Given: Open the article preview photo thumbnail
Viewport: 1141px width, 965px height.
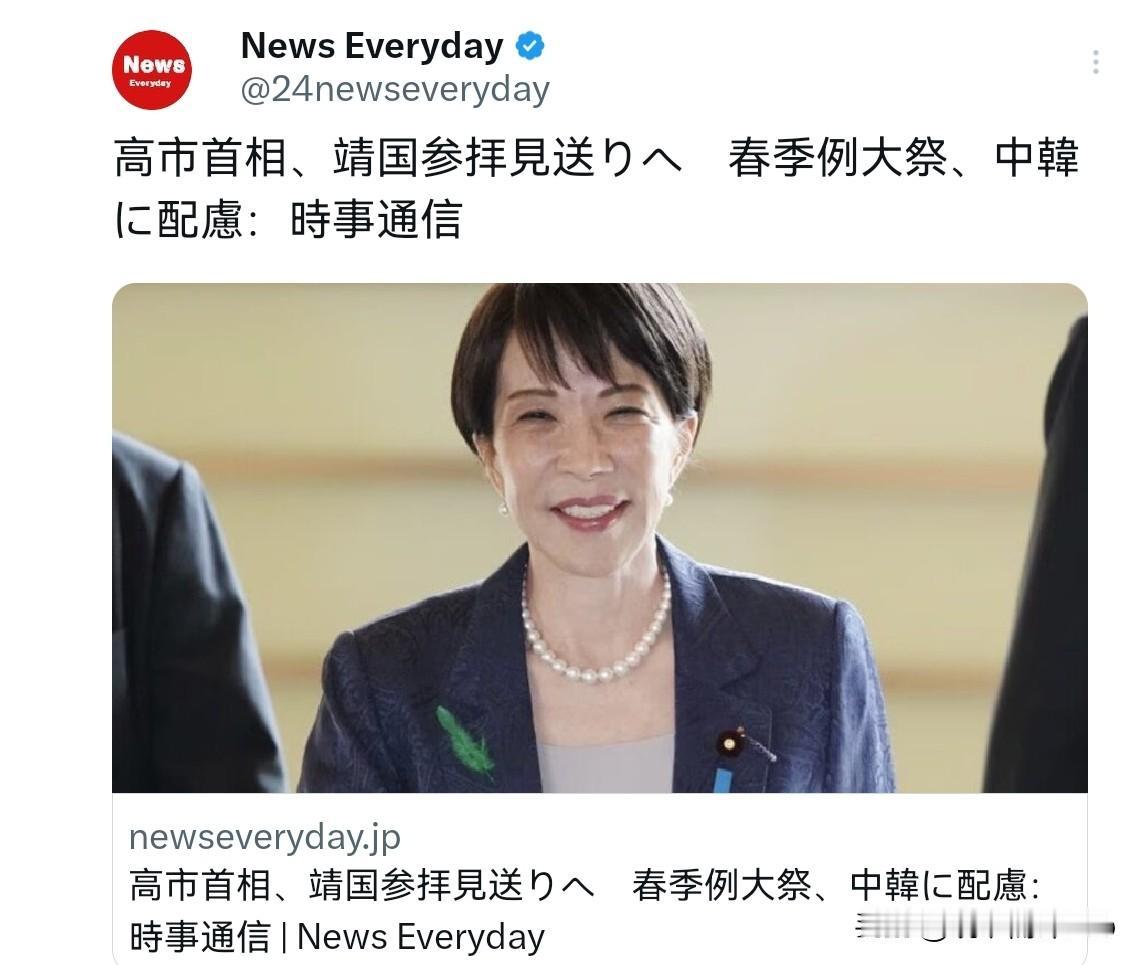Looking at the screenshot, I should click(600, 537).
